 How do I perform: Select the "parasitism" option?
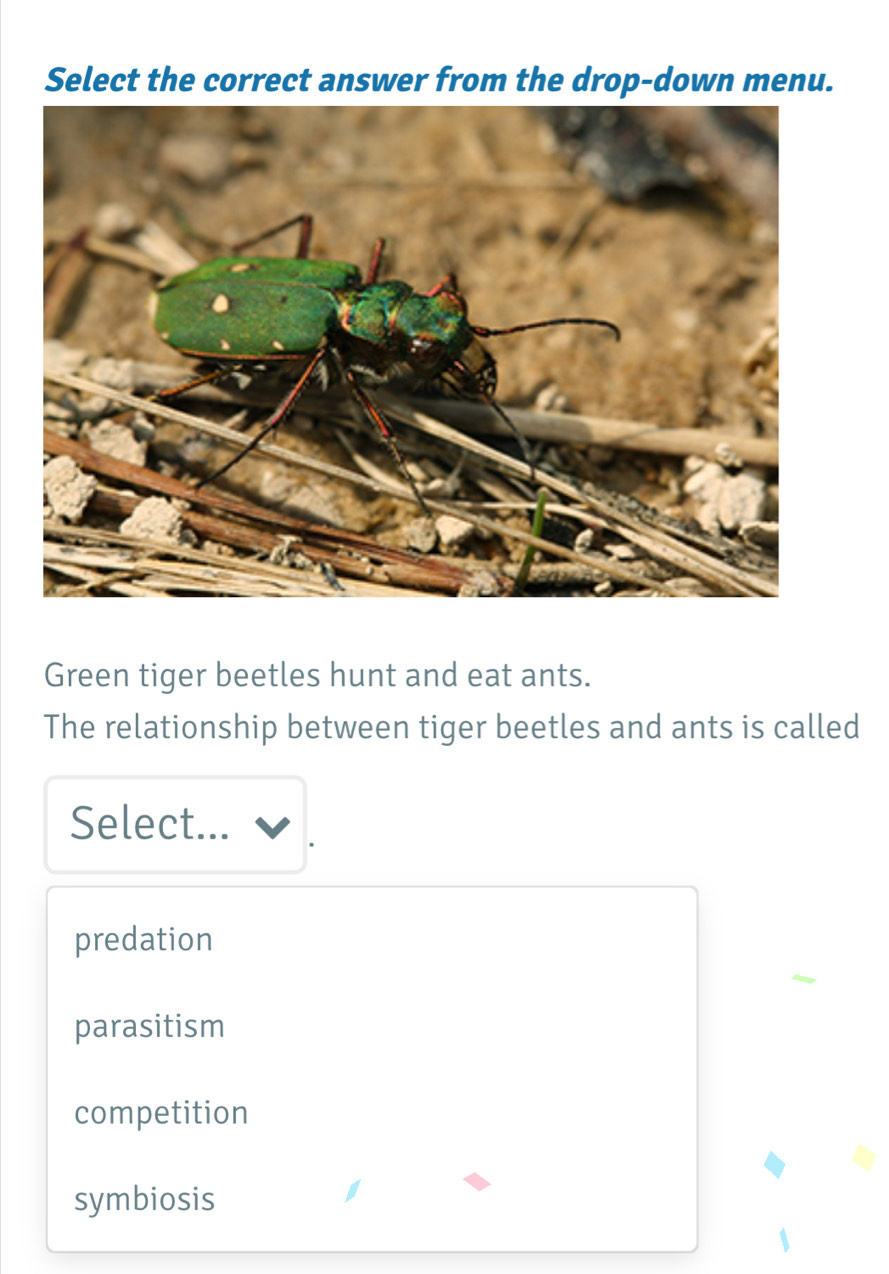[x=150, y=1026]
